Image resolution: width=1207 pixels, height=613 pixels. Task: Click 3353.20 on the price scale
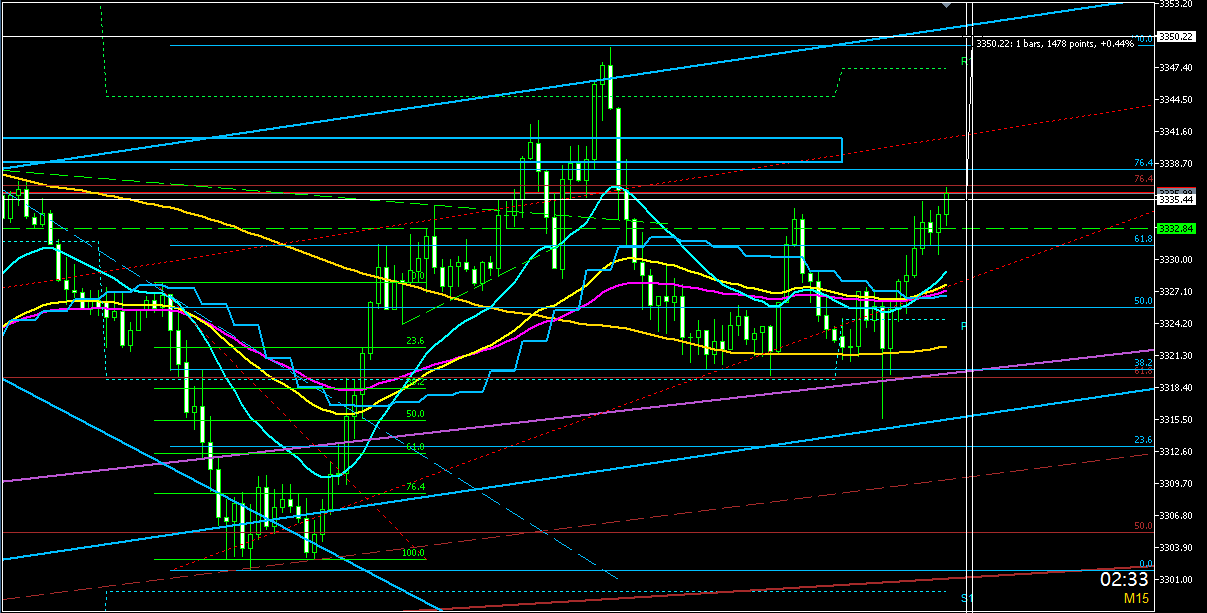pyautogui.click(x=1175, y=4)
